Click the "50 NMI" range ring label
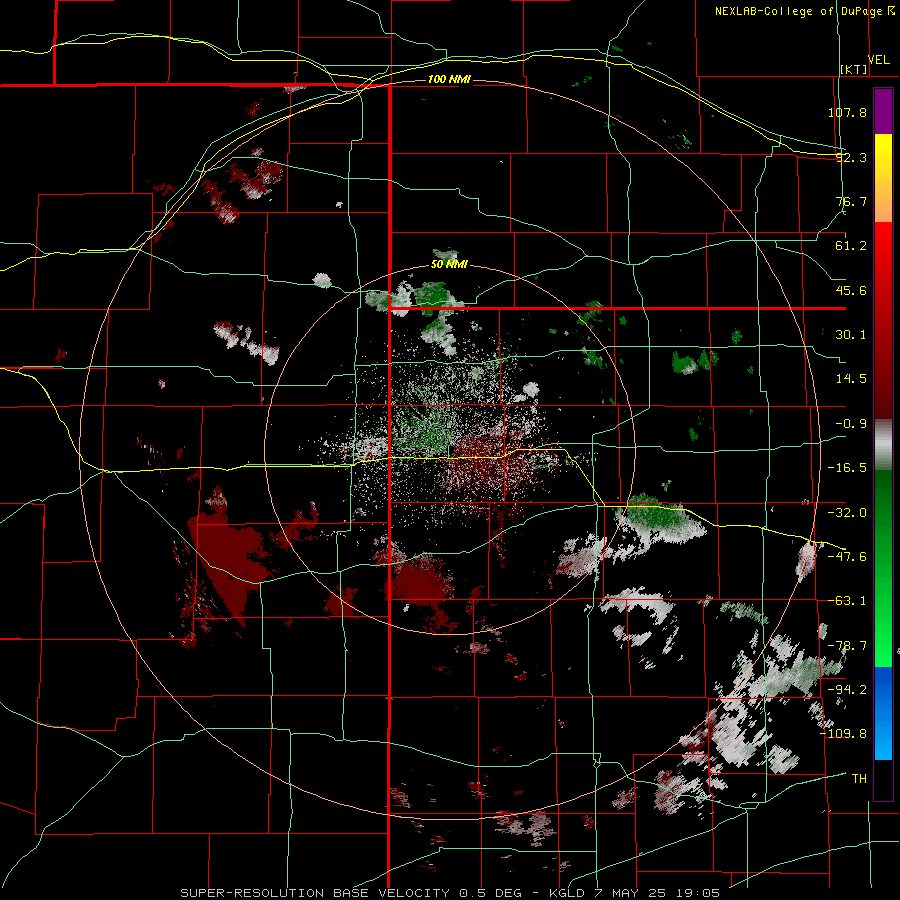The image size is (900, 900). coord(449,265)
